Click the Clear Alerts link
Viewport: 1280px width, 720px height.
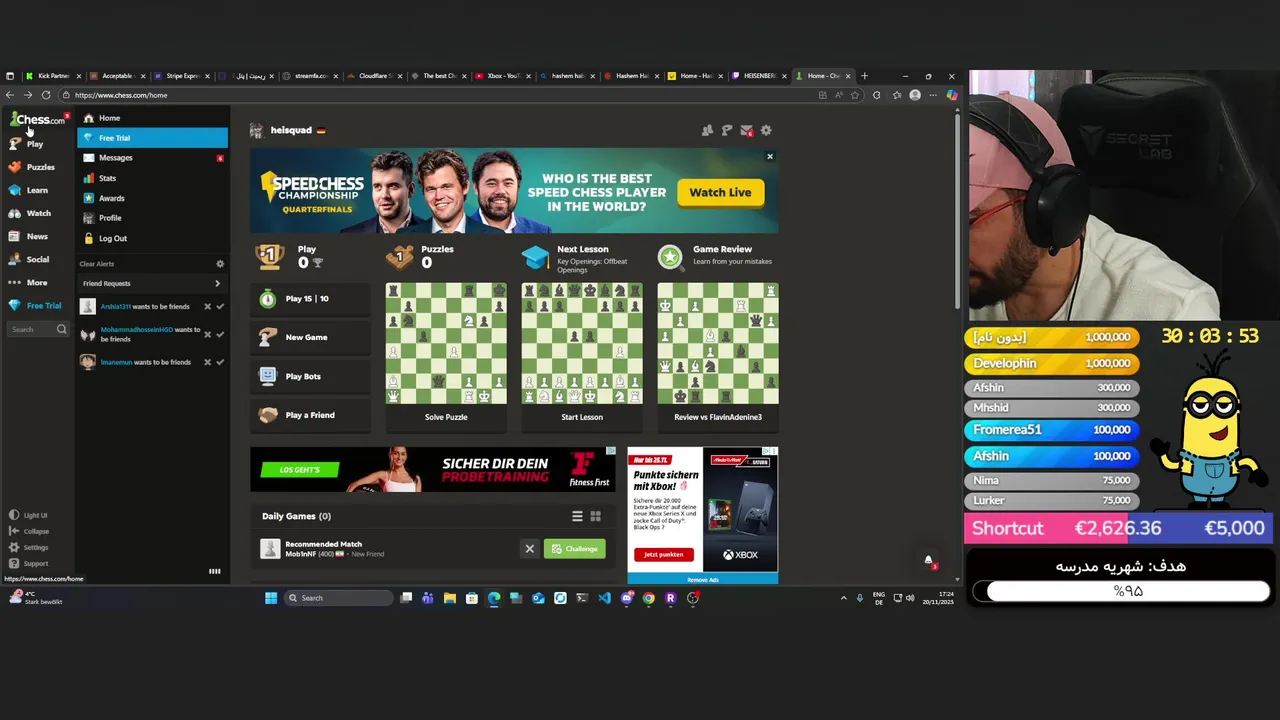(x=97, y=264)
